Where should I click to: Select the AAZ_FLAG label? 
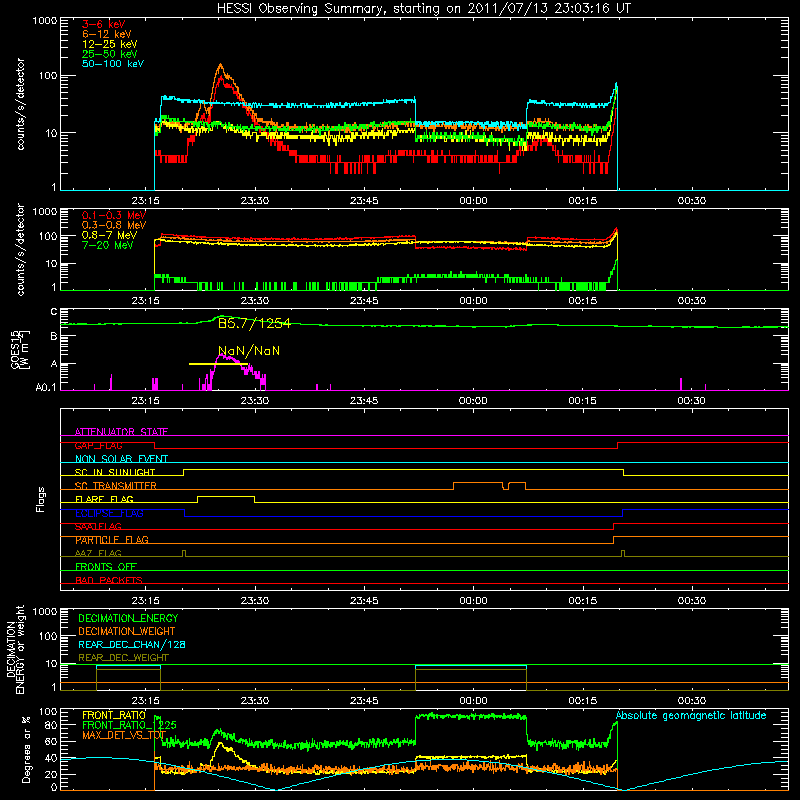(x=98, y=554)
